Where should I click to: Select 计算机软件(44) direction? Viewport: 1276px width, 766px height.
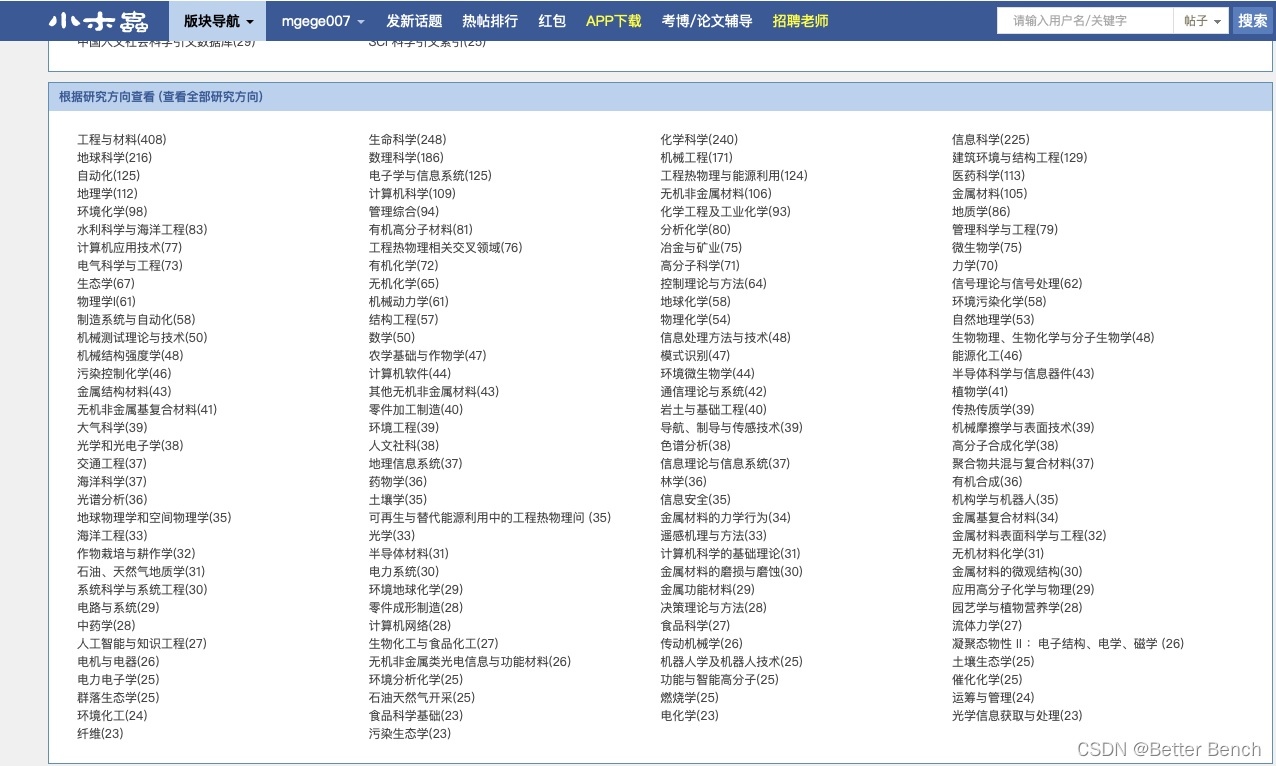[x=409, y=374]
